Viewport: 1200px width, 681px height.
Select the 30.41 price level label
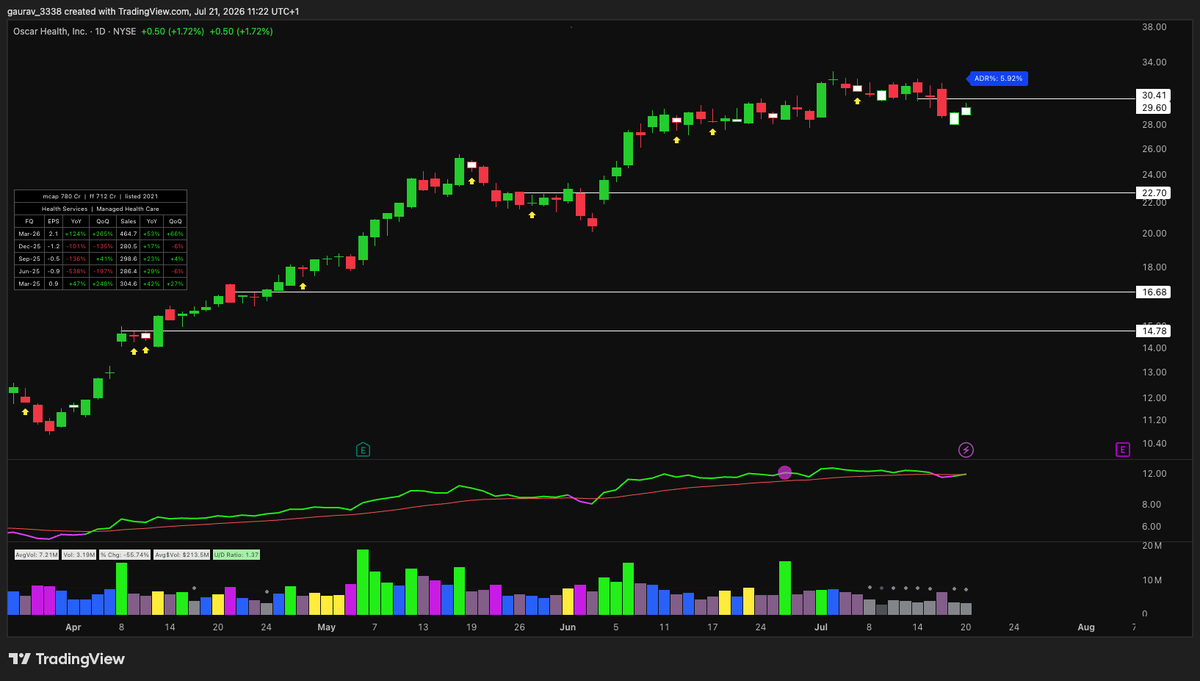1153,95
